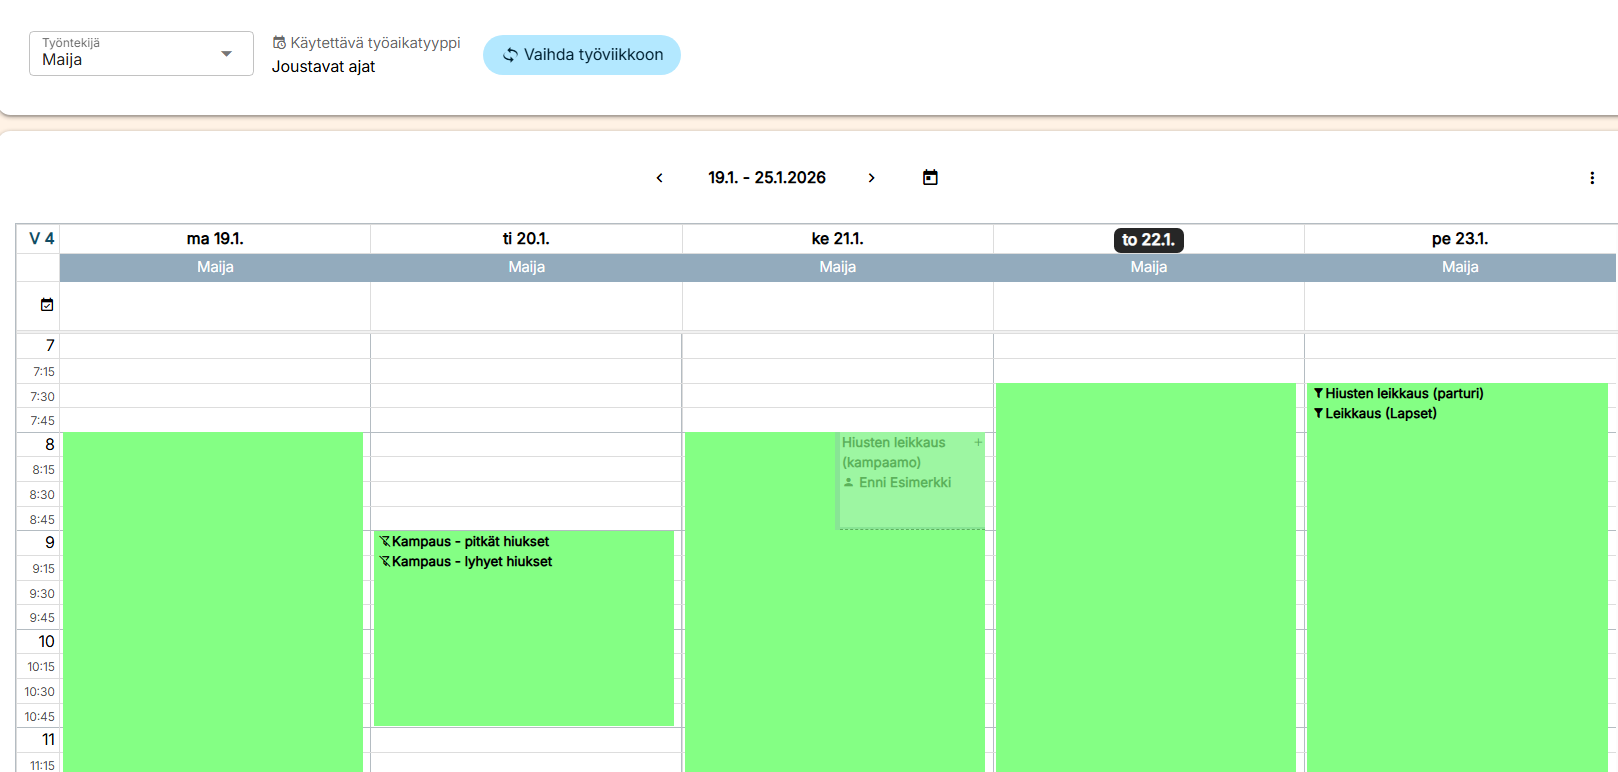
Task: Go to the previous week arrow
Action: (x=659, y=178)
